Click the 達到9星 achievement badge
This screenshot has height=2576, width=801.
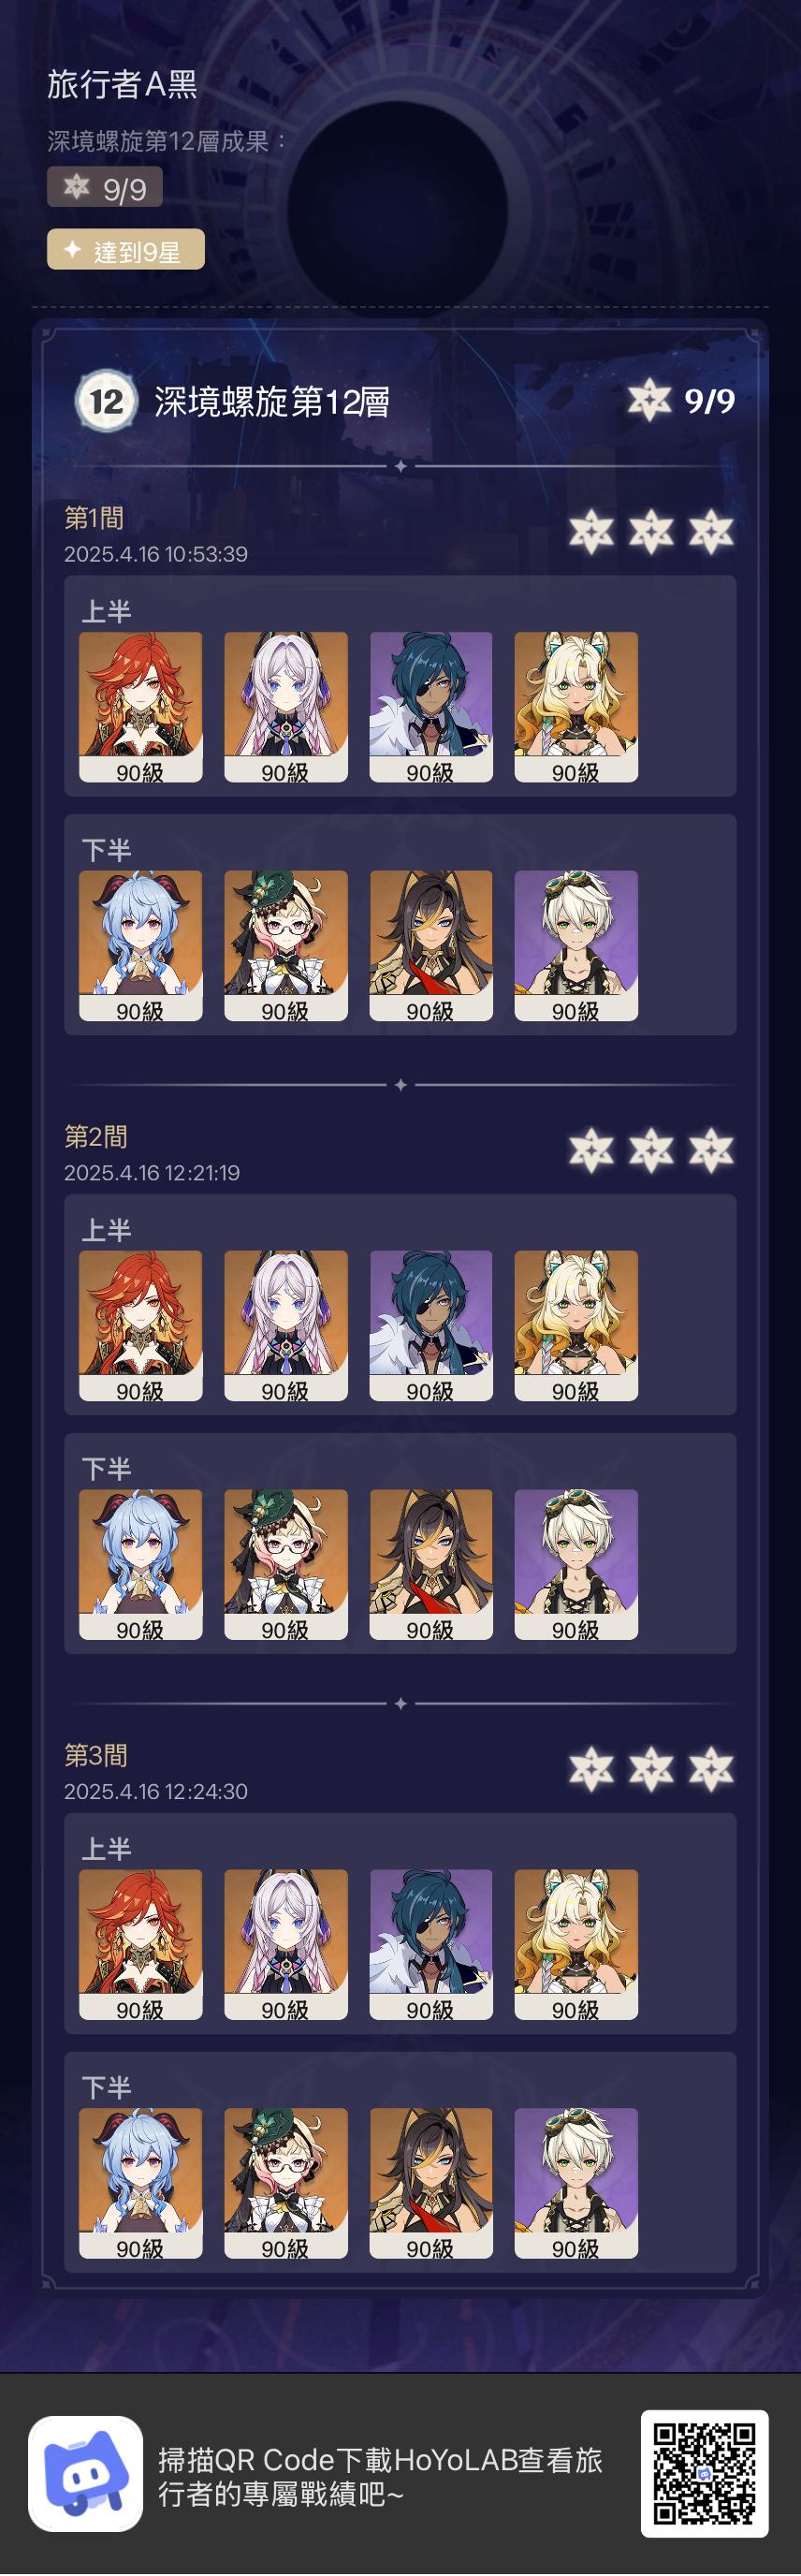(x=126, y=250)
